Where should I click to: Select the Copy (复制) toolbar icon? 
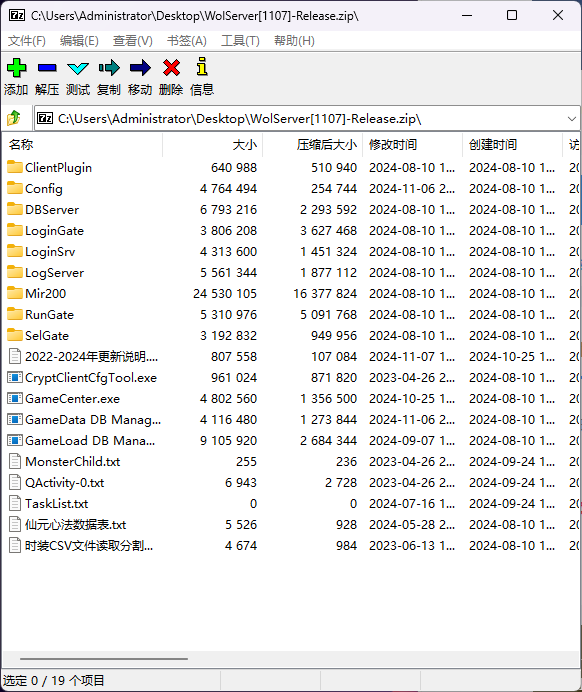[x=109, y=68]
